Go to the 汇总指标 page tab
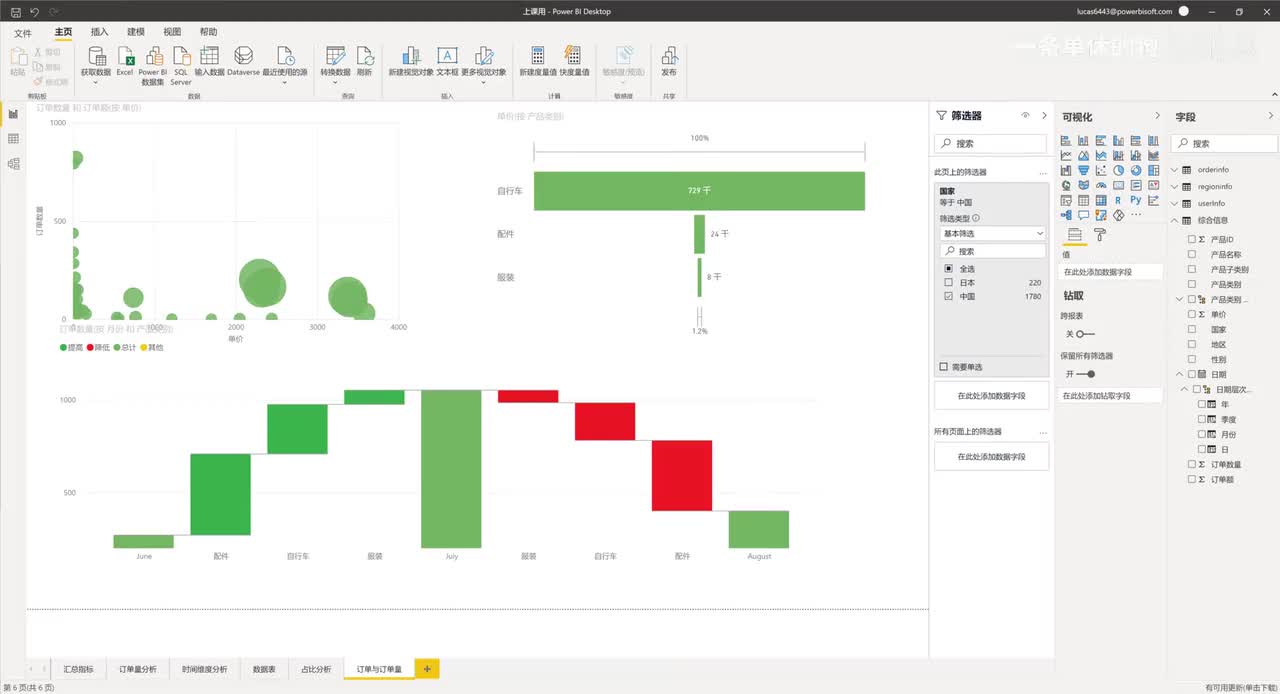Image resolution: width=1280 pixels, height=694 pixels. [79, 669]
